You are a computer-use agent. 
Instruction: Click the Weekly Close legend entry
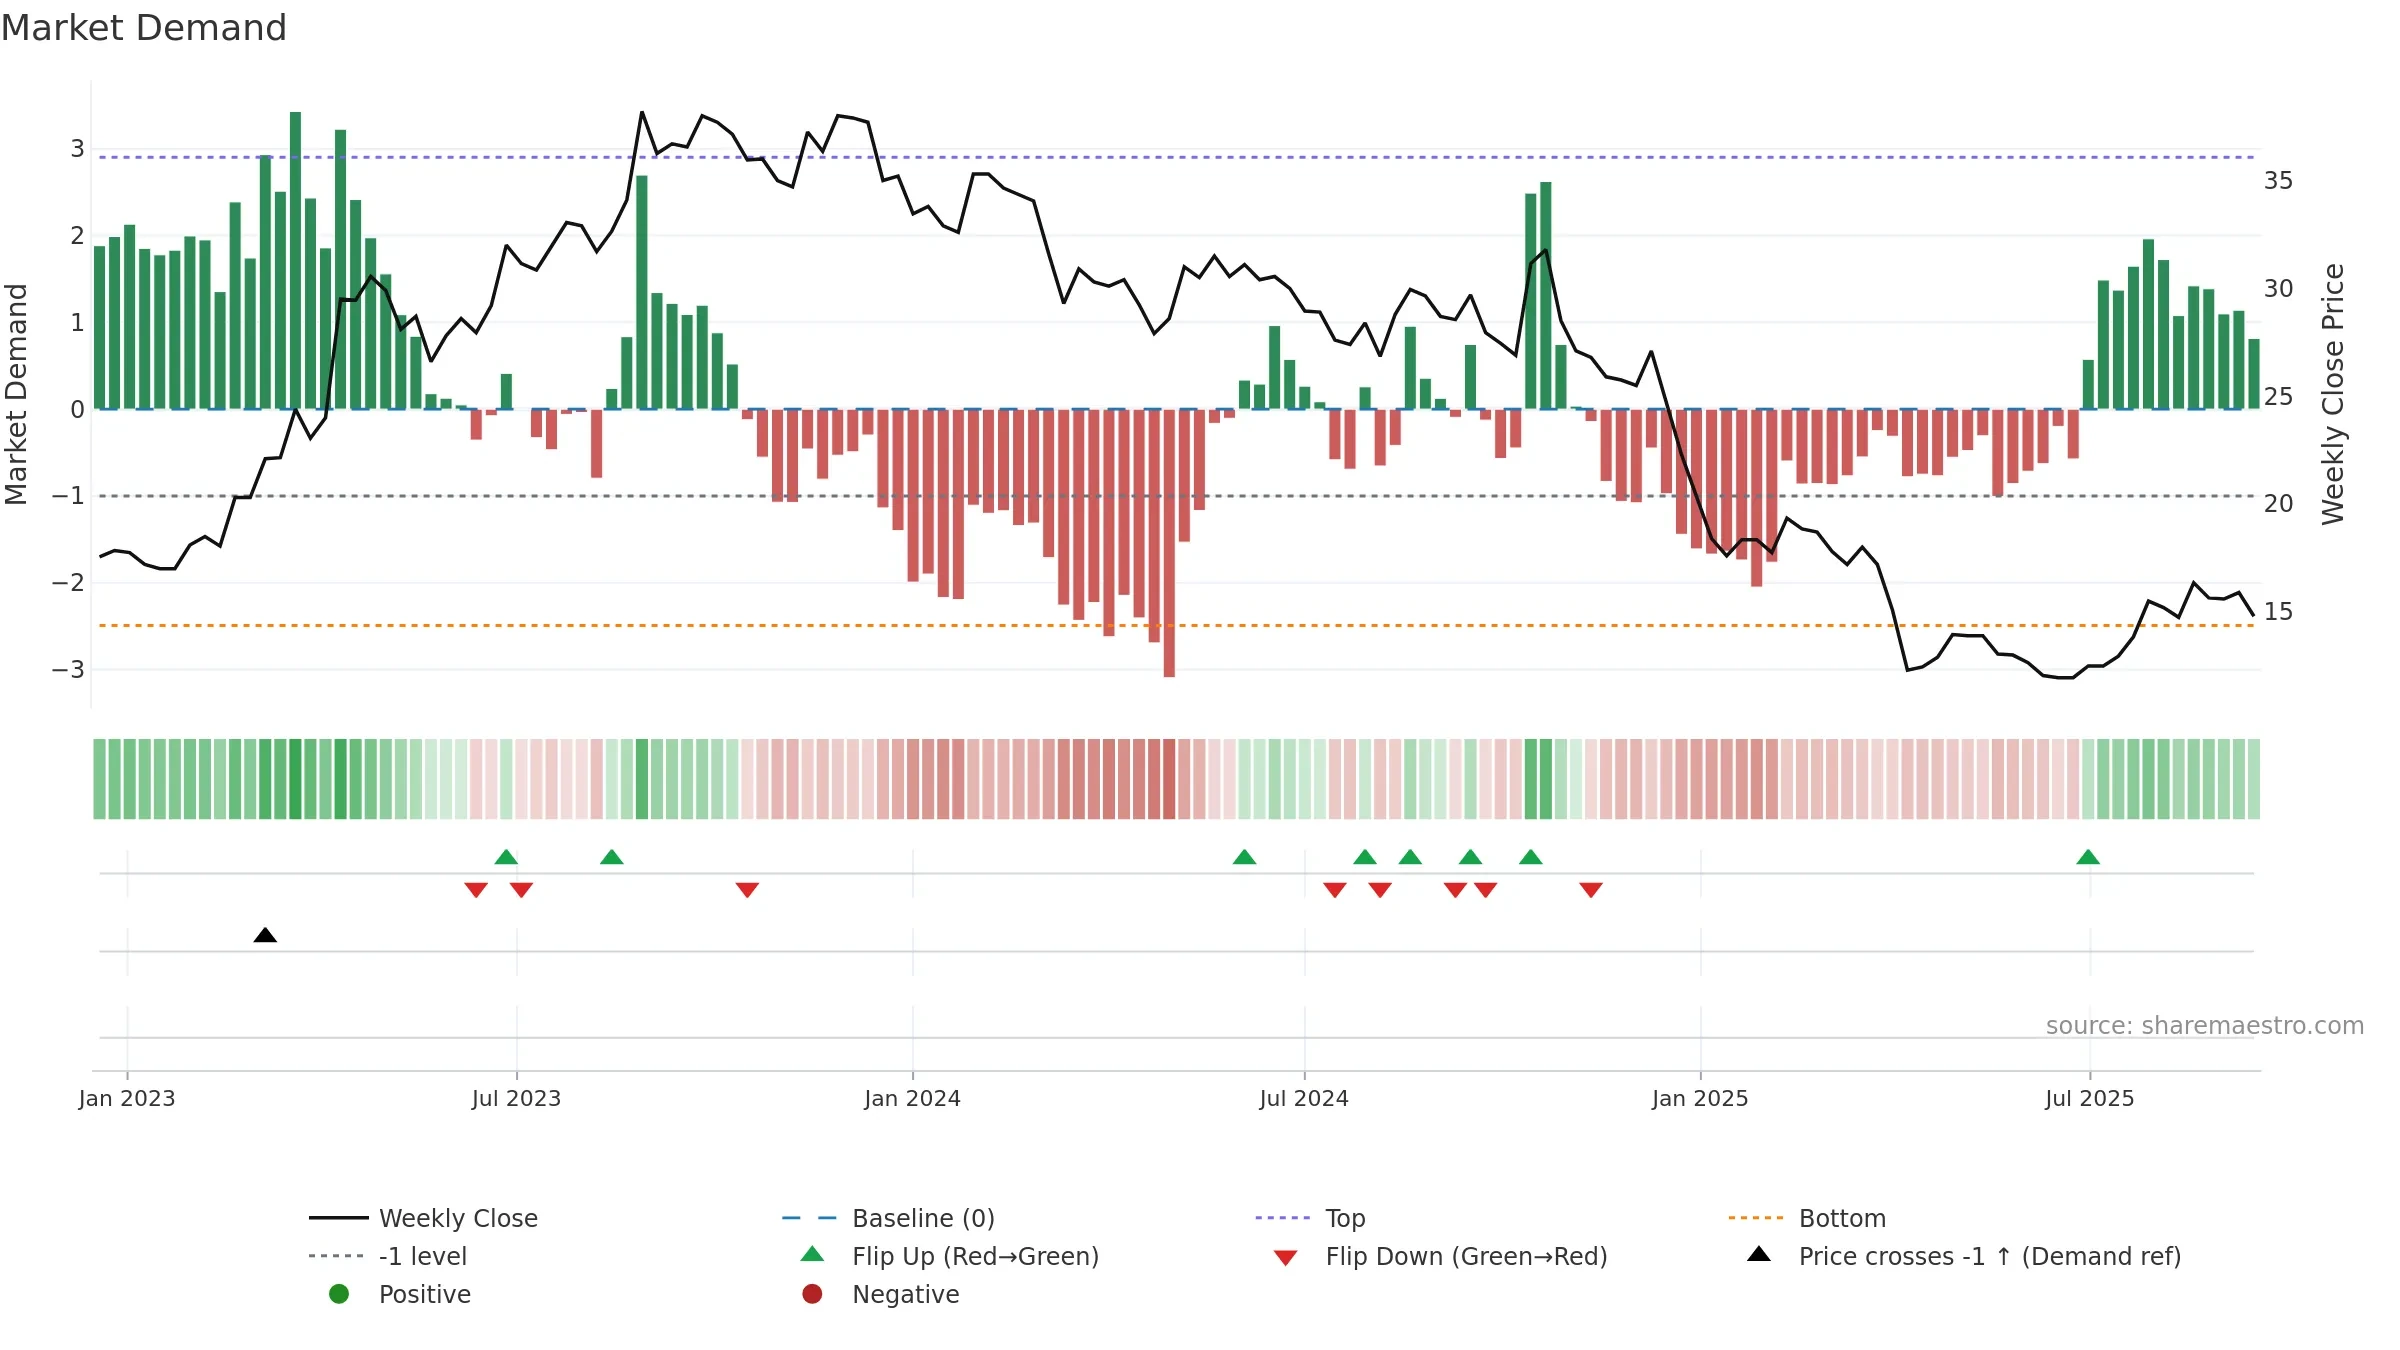pos(424,1218)
